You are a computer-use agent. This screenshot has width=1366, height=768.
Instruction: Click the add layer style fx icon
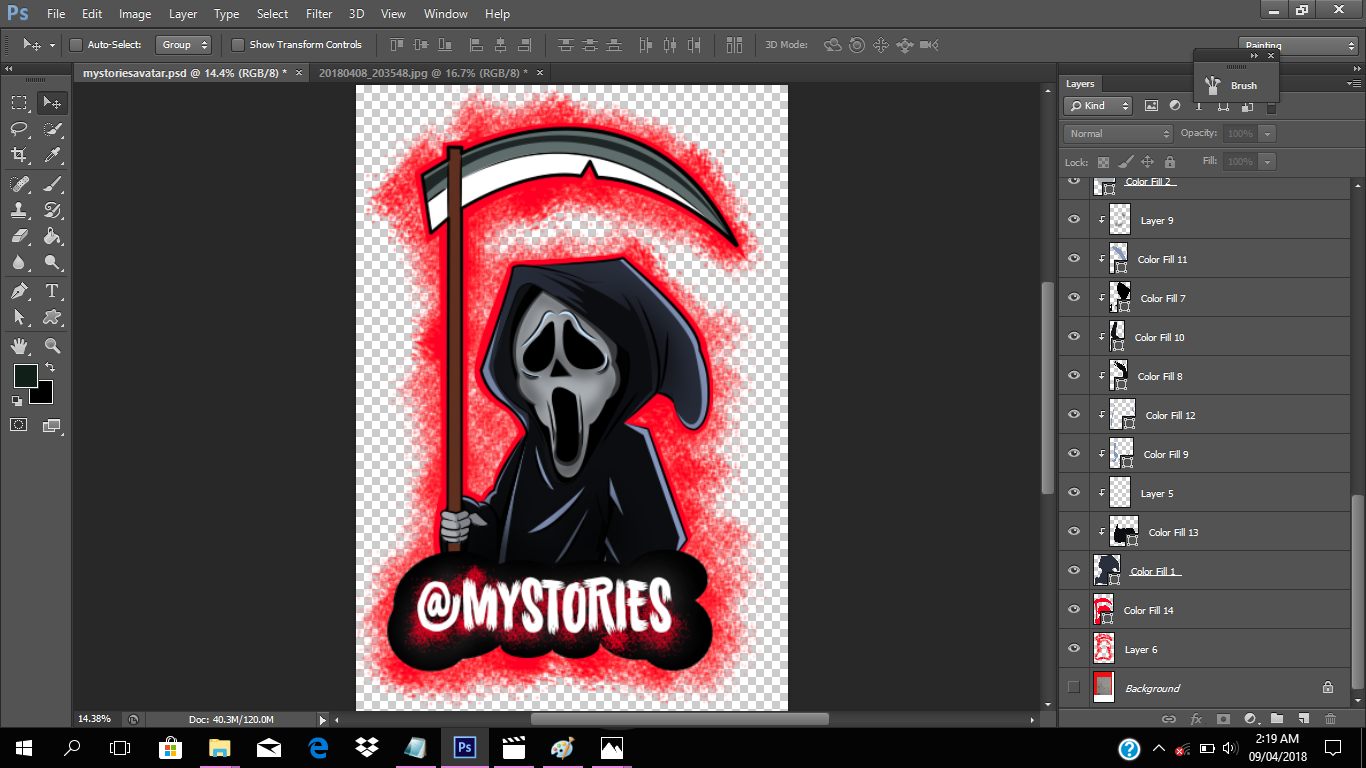(x=1196, y=718)
